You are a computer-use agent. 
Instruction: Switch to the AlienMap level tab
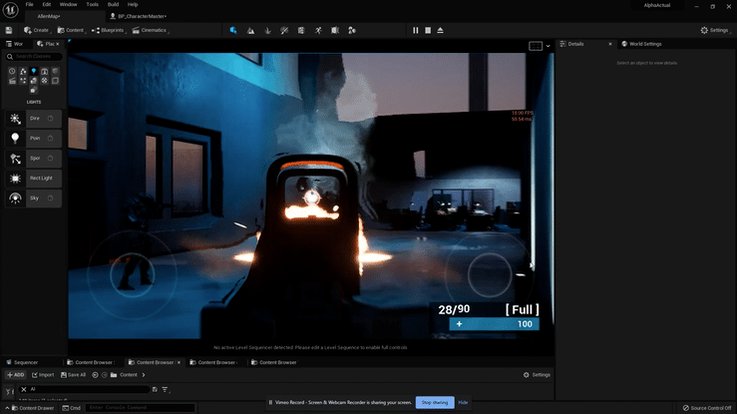pyautogui.click(x=49, y=16)
